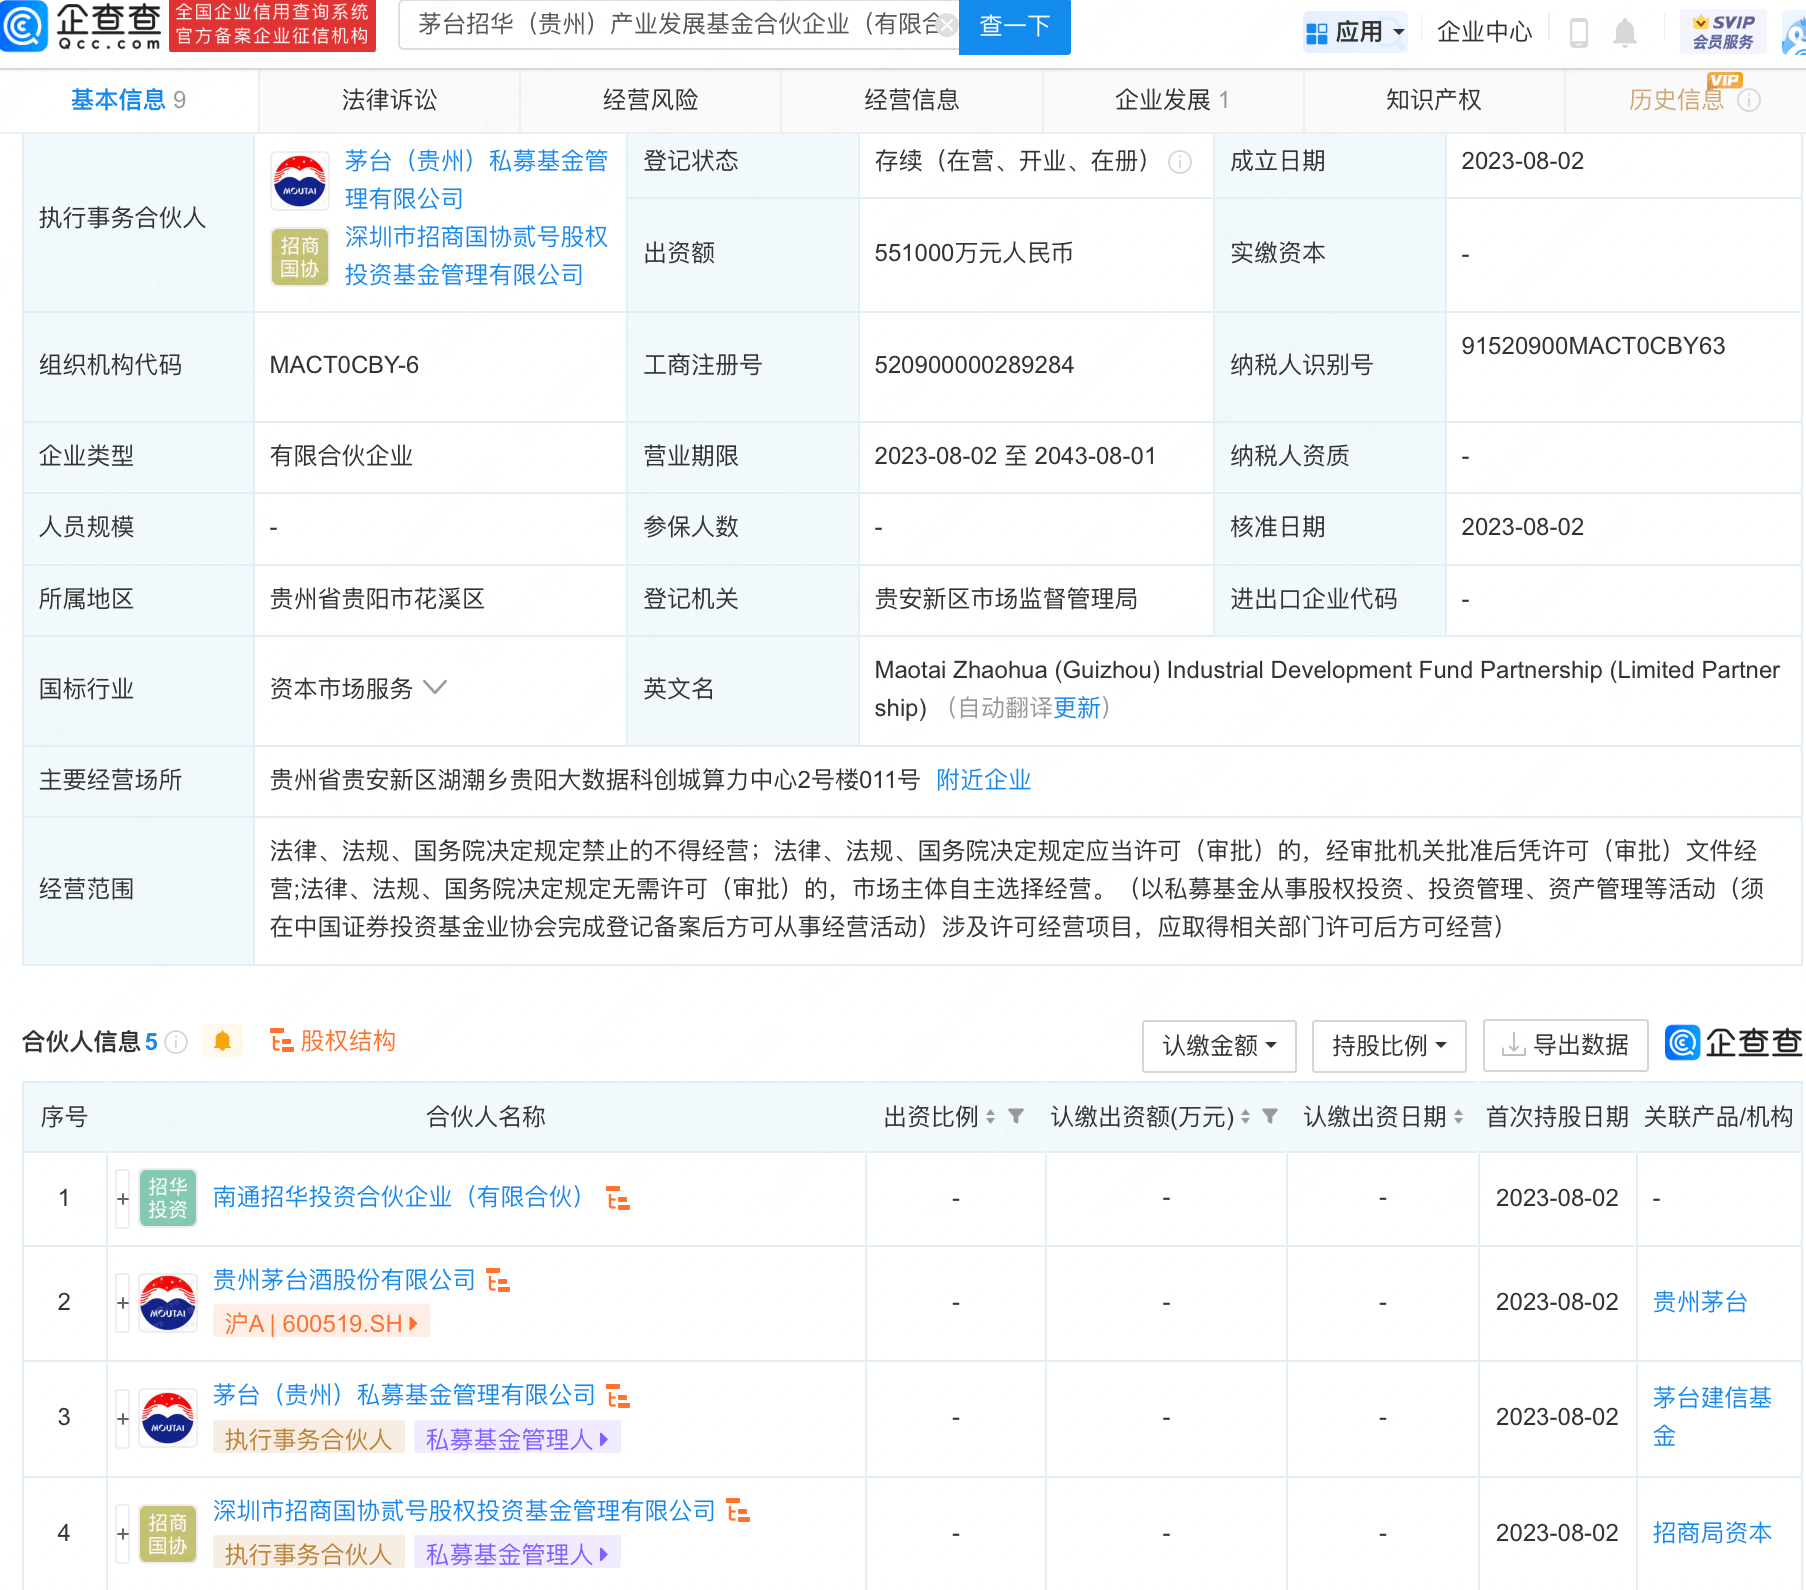1806x1590 pixels.
Task: Open the 附近企业 link
Action: pyautogui.click(x=983, y=780)
